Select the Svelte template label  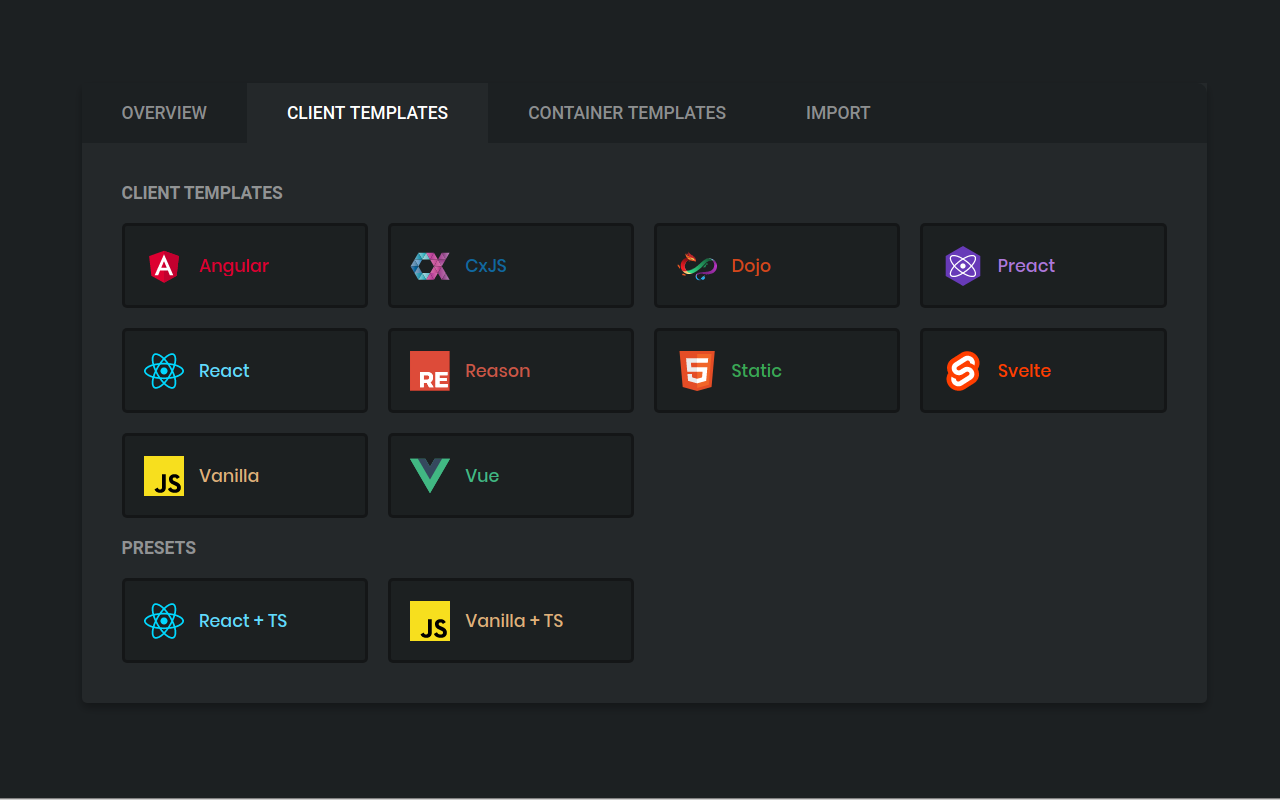[x=1024, y=371]
